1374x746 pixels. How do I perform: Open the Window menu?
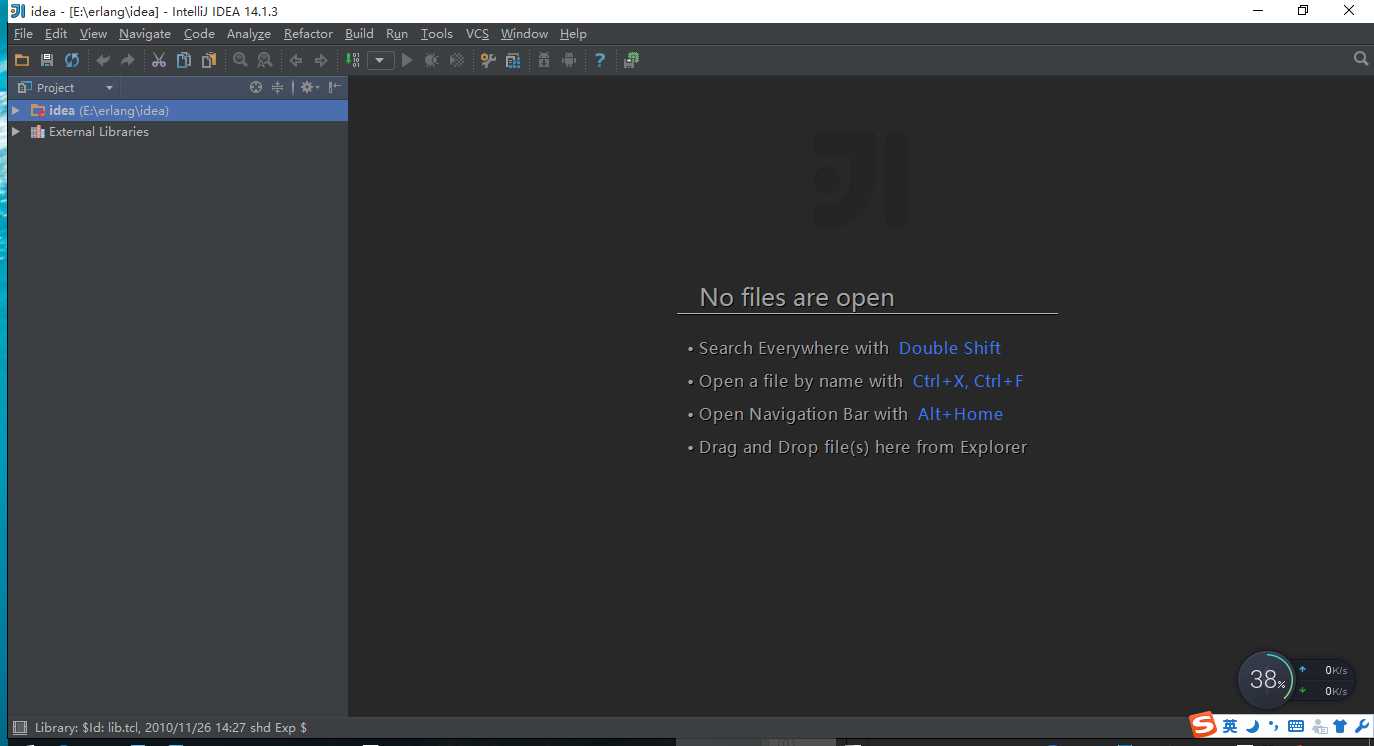coord(524,34)
